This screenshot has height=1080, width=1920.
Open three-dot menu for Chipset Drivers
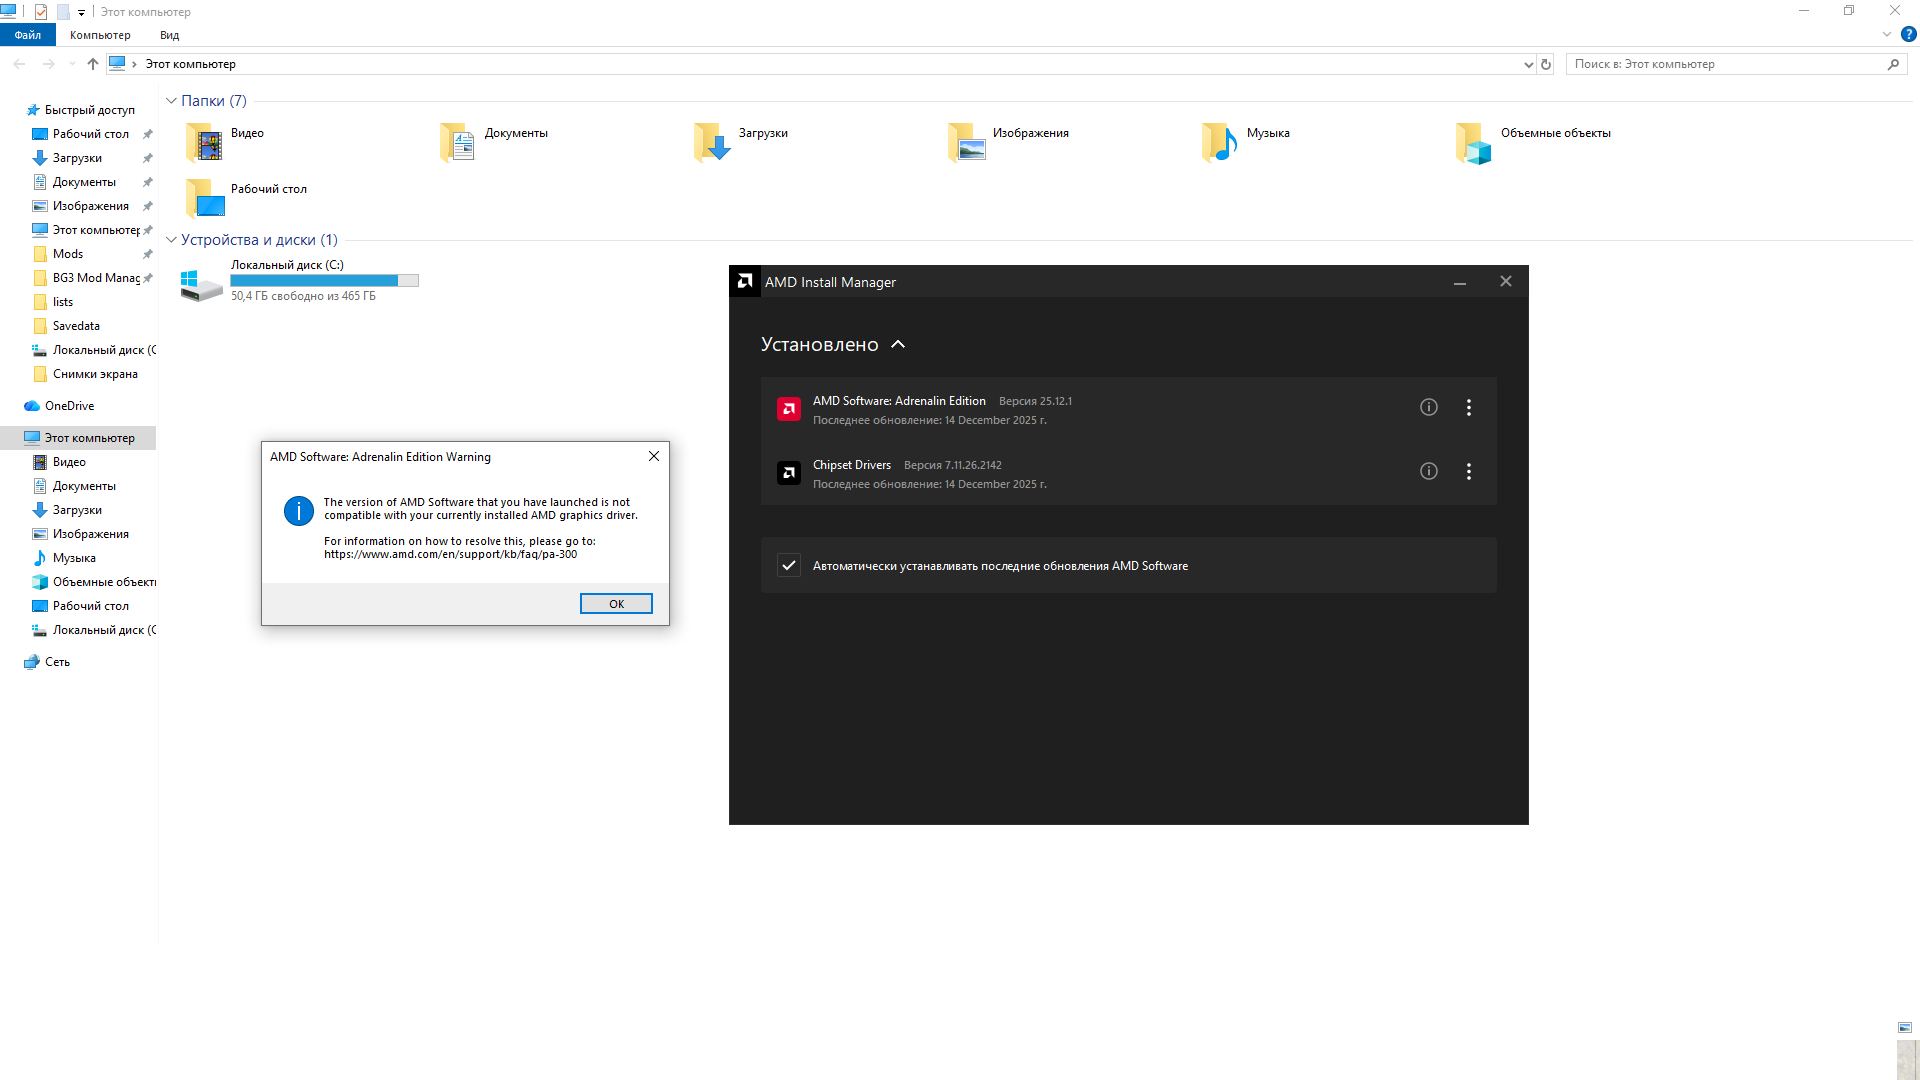click(1469, 471)
